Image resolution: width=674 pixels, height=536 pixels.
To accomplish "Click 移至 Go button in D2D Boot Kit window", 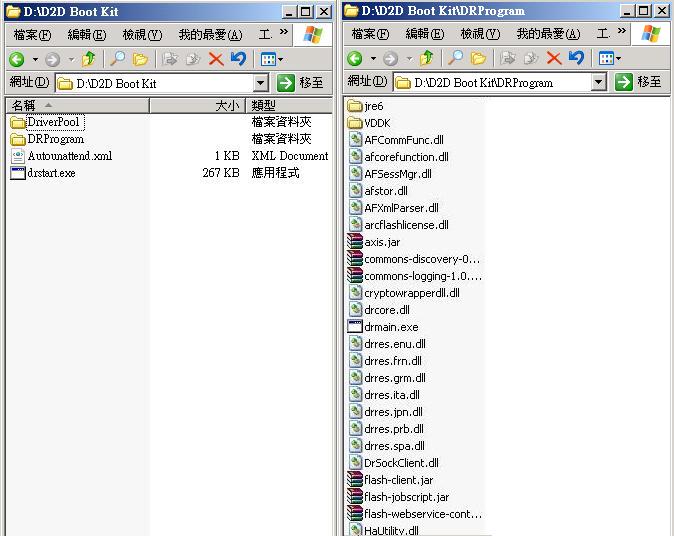I will (x=300, y=83).
